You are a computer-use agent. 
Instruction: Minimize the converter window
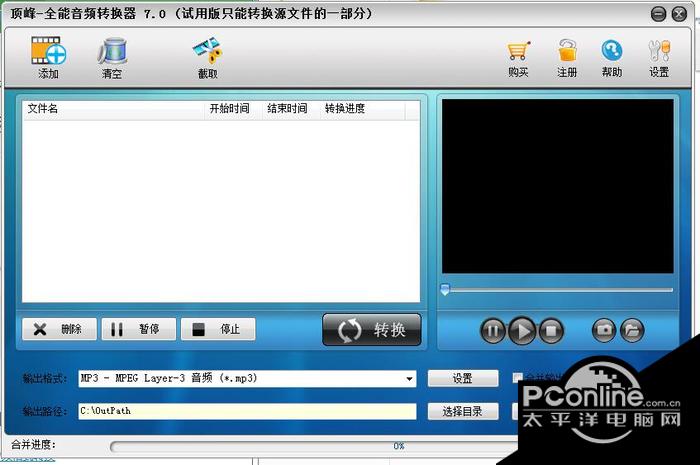pos(658,14)
